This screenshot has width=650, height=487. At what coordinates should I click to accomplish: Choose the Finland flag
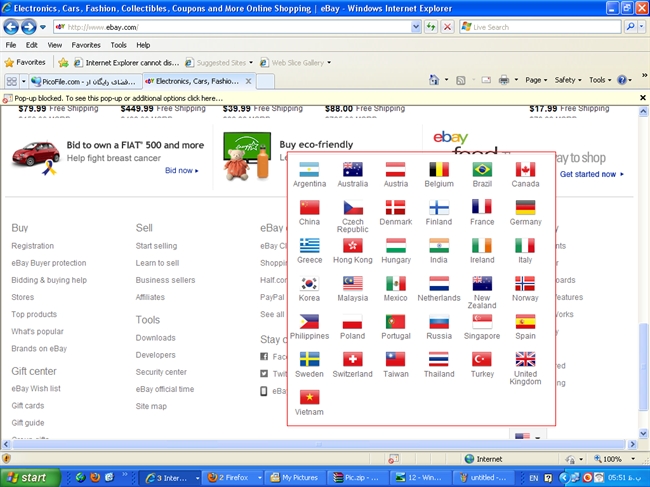pos(439,207)
